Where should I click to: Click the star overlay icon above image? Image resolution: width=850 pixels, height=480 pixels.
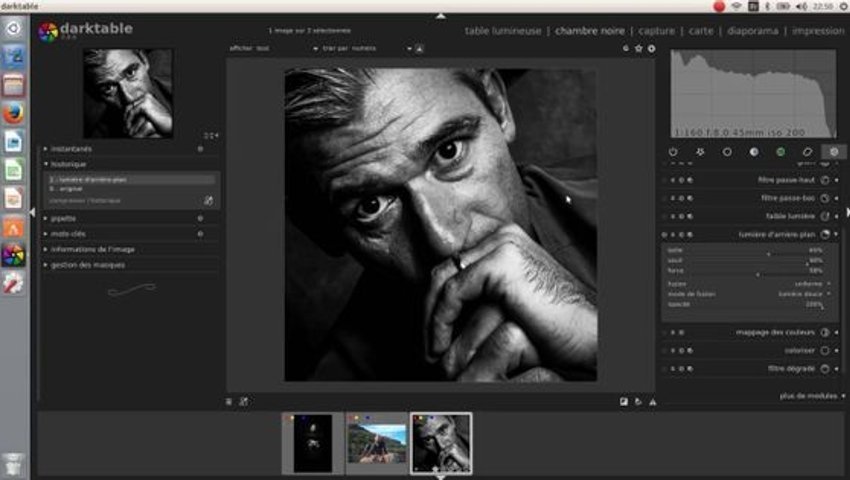point(639,49)
